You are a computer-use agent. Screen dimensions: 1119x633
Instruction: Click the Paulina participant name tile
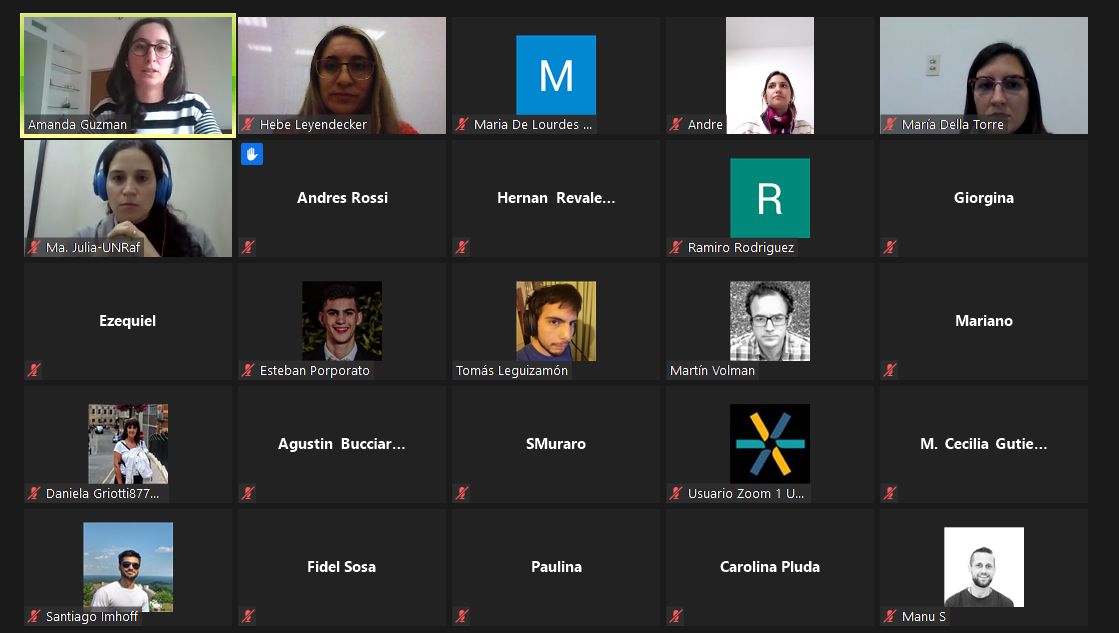[556, 567]
